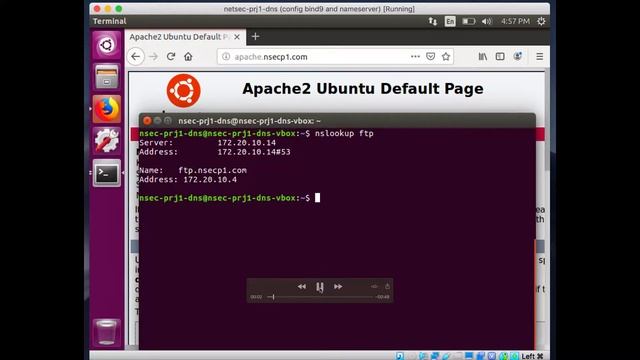This screenshot has width=640, height=360.
Task: Reload the apache.nsecp1.com page
Action: click(x=171, y=57)
